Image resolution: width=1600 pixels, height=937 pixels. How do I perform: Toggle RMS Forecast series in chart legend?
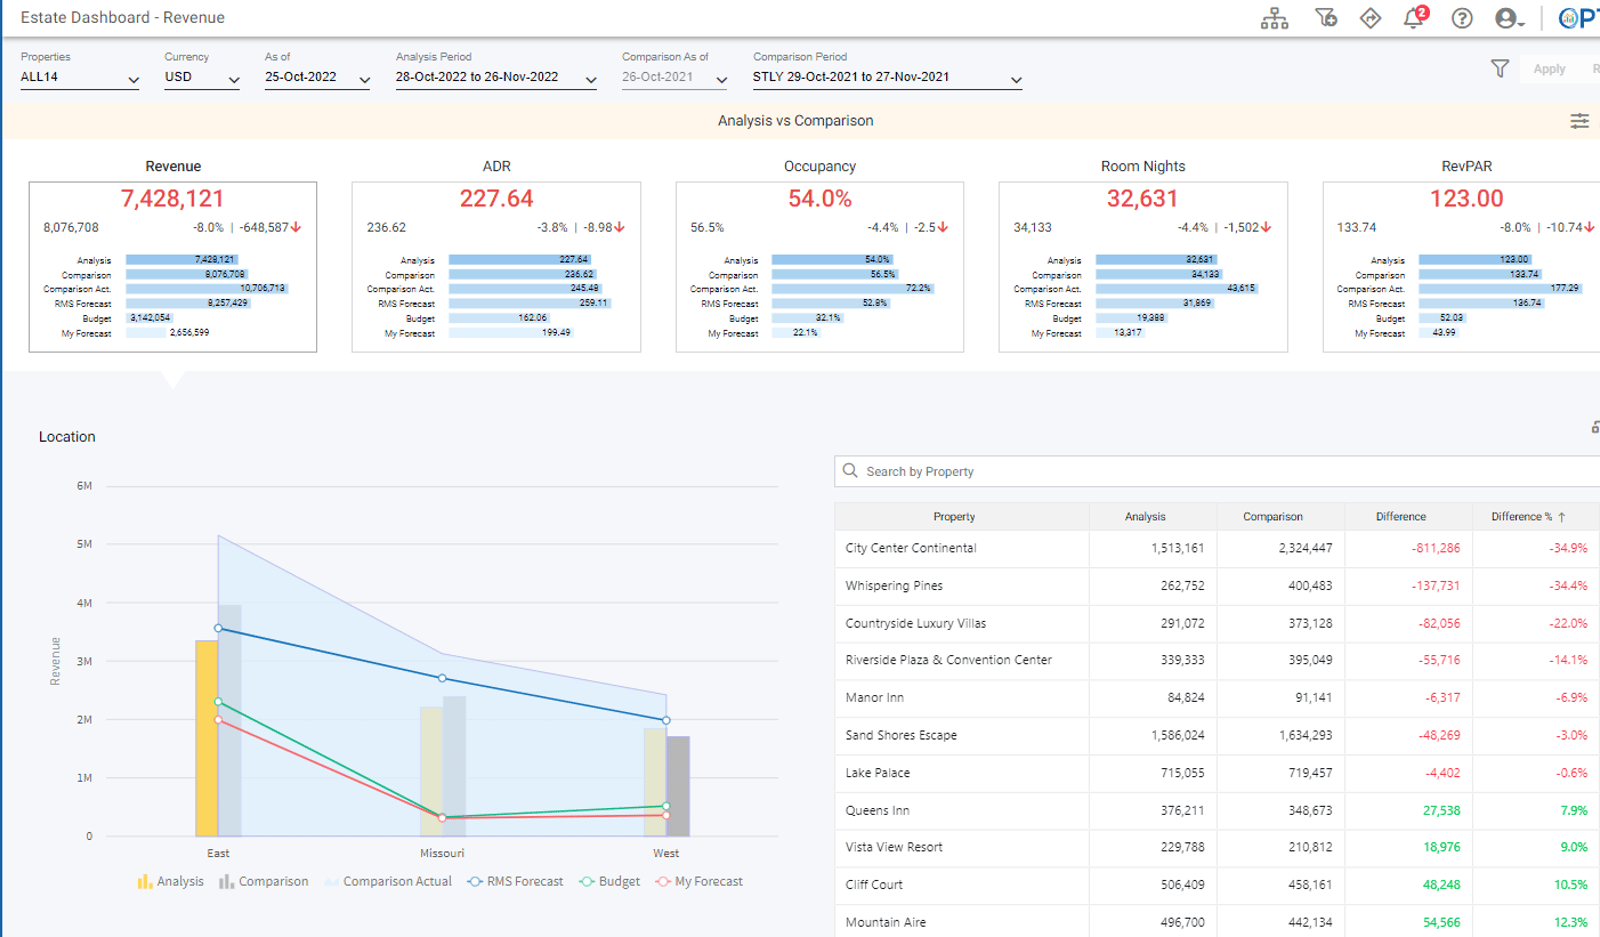point(515,881)
